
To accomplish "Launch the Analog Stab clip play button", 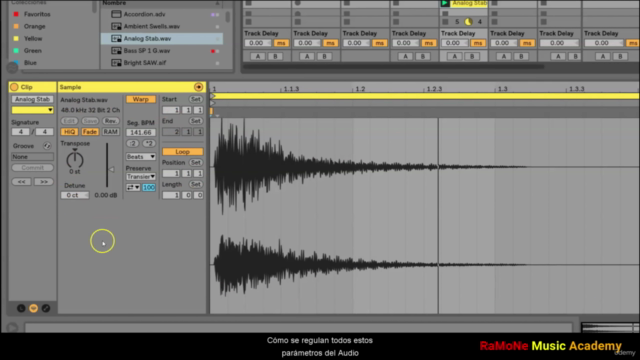I will click(x=445, y=3).
